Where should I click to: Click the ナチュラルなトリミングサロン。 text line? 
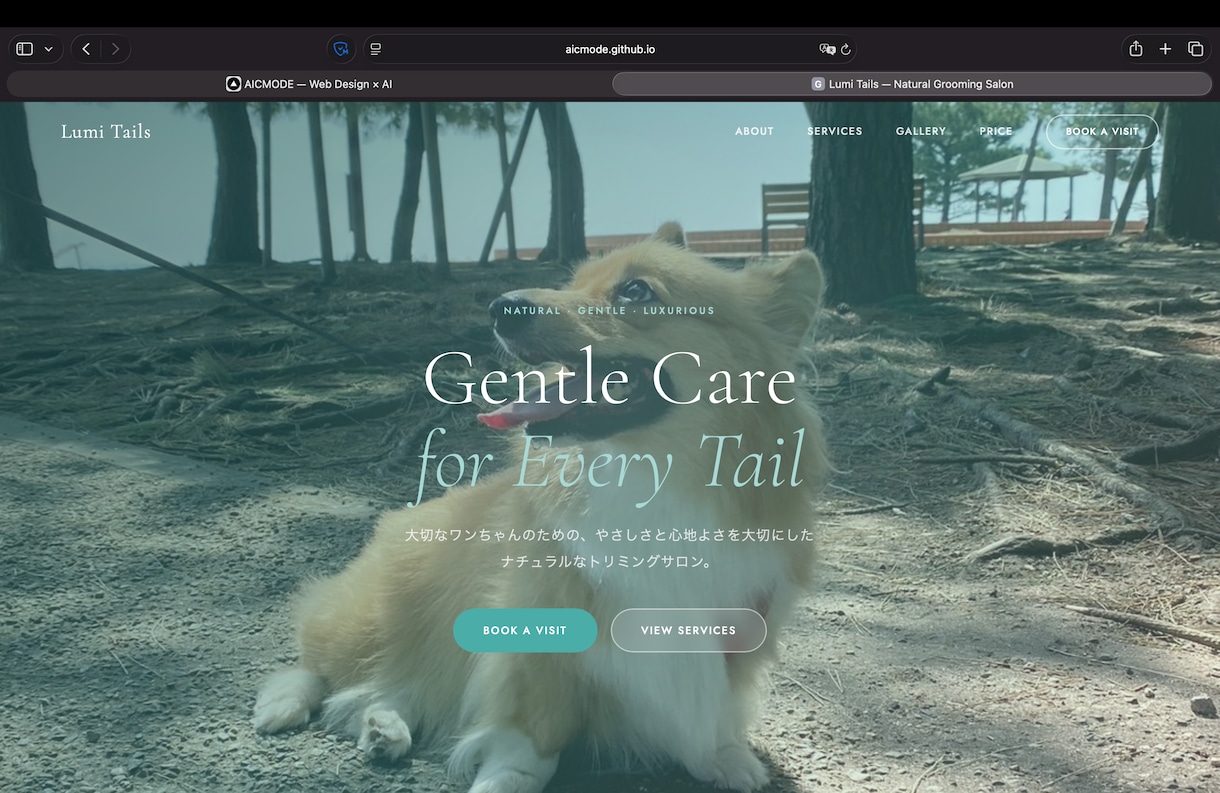pos(609,562)
